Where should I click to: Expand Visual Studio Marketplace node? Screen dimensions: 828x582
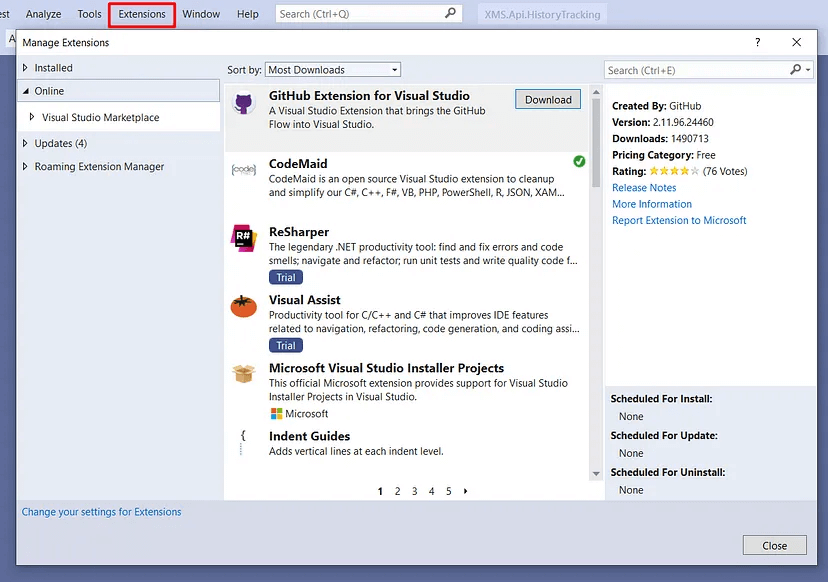pos(32,117)
